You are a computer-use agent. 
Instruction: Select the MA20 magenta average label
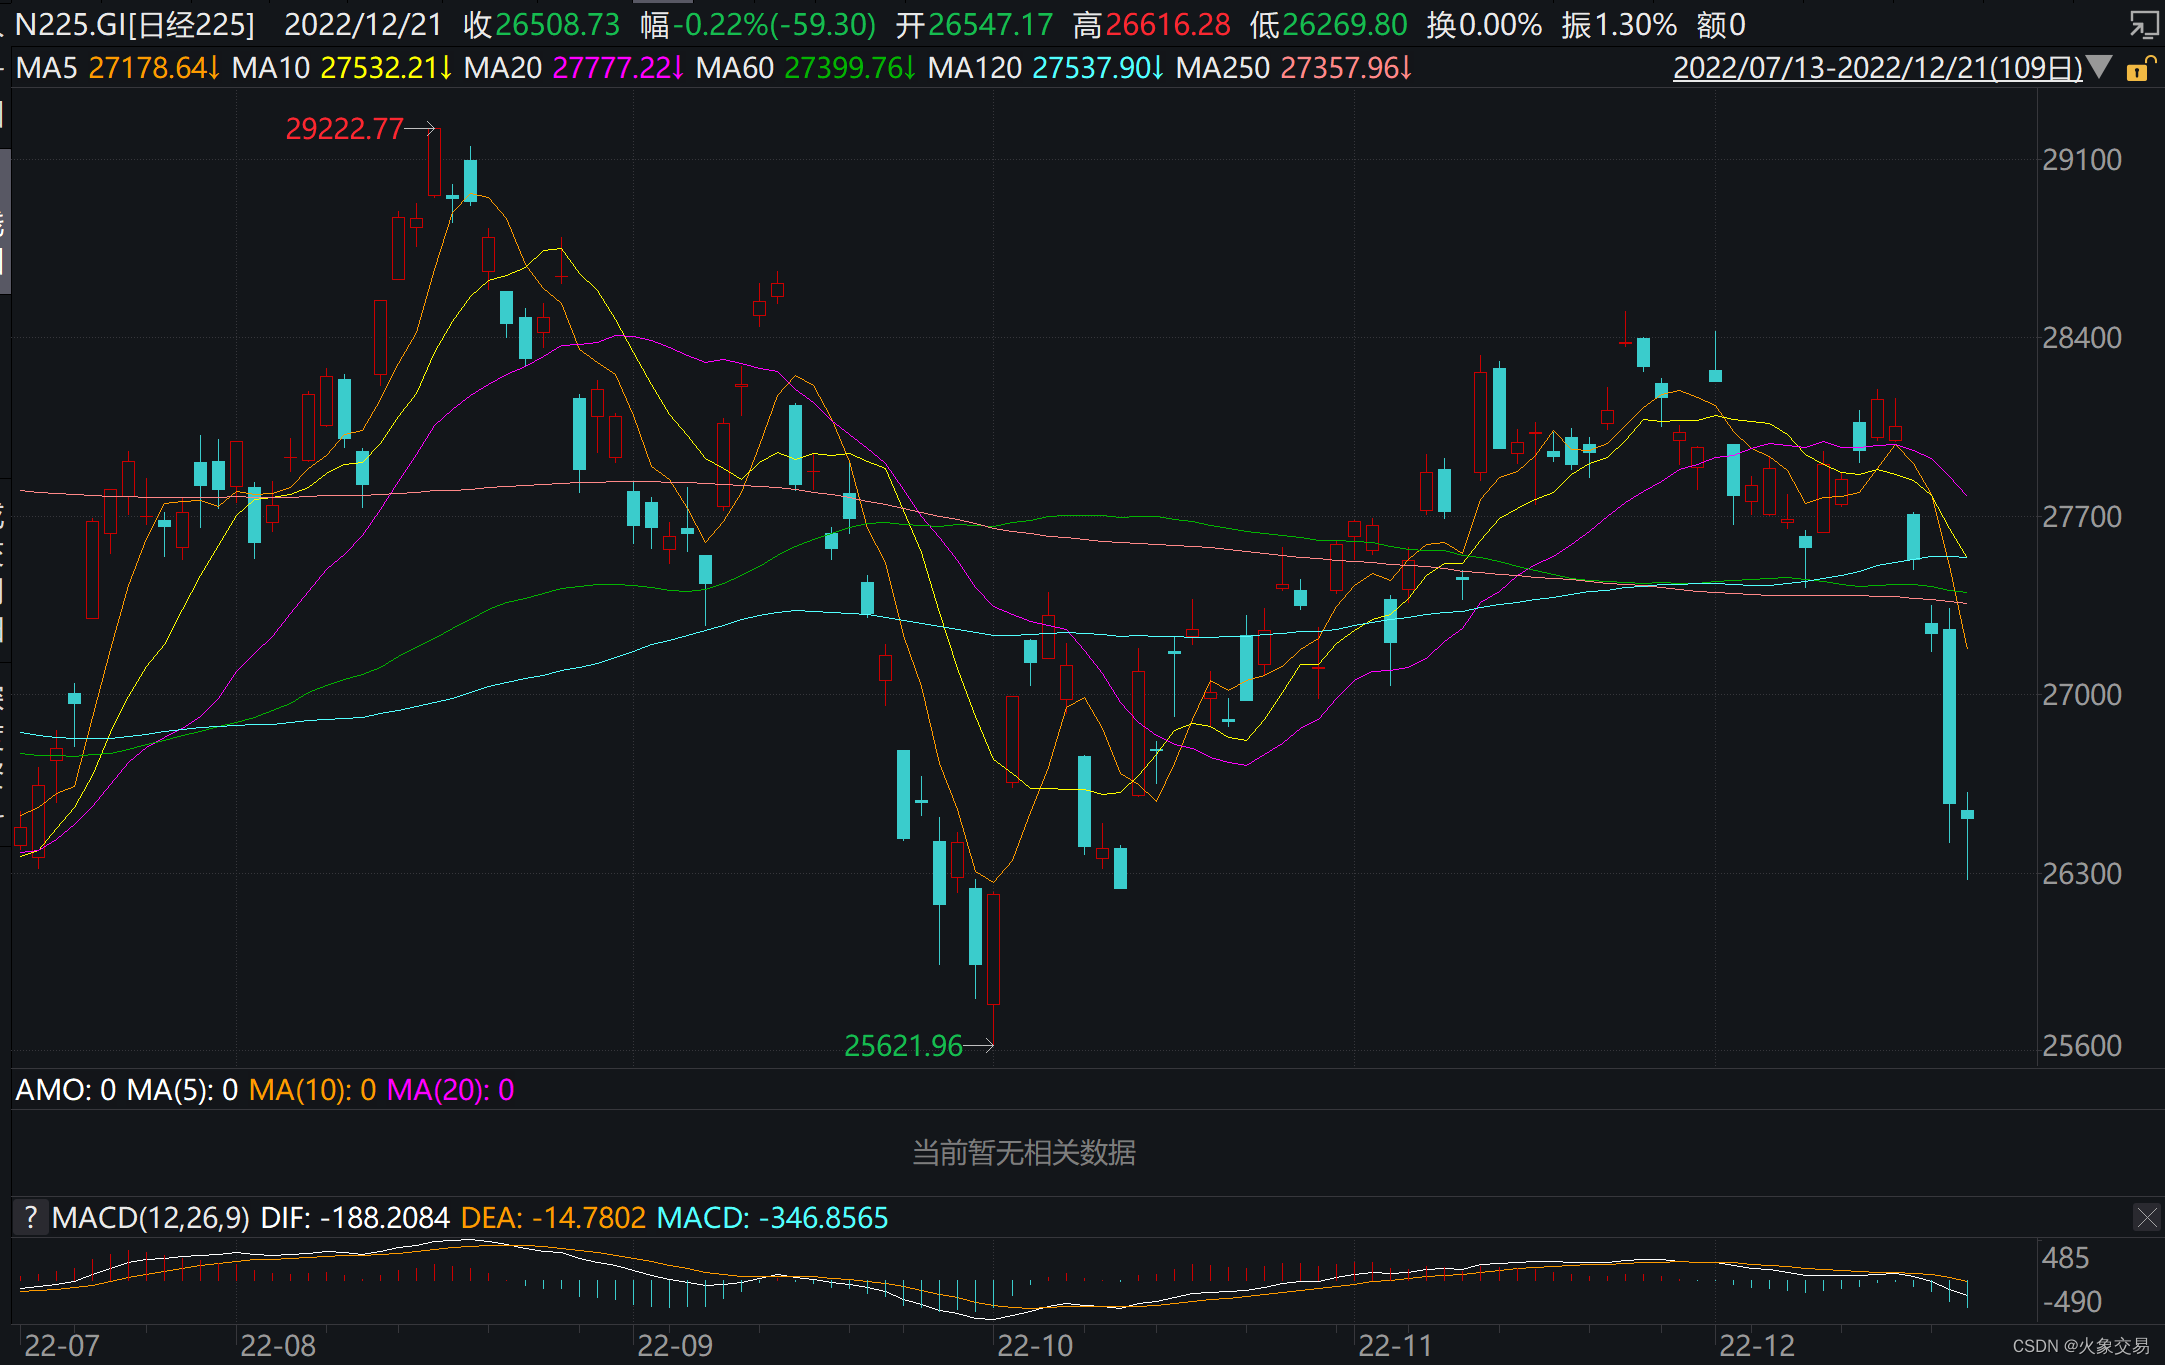pos(502,68)
